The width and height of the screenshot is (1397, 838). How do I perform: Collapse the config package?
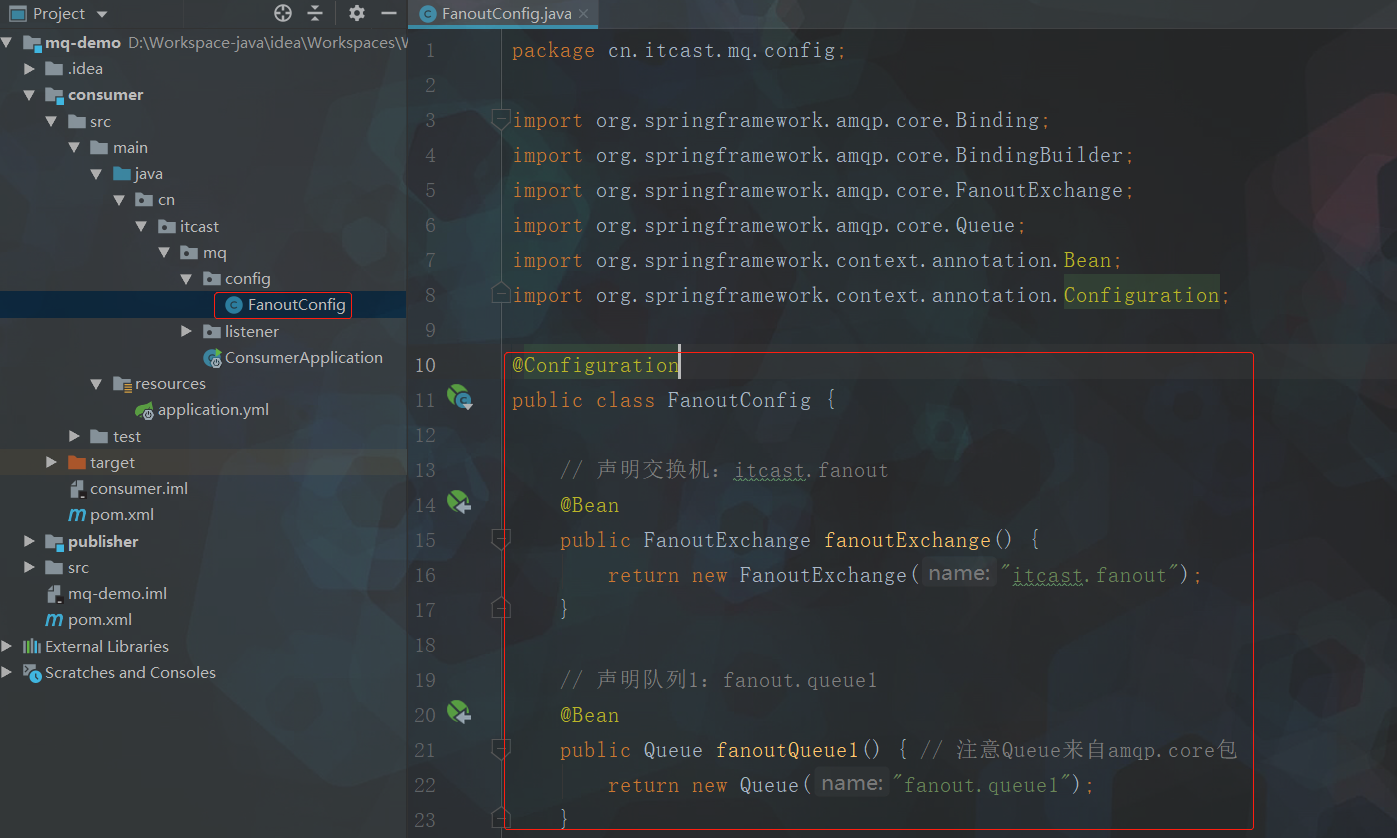[186, 279]
